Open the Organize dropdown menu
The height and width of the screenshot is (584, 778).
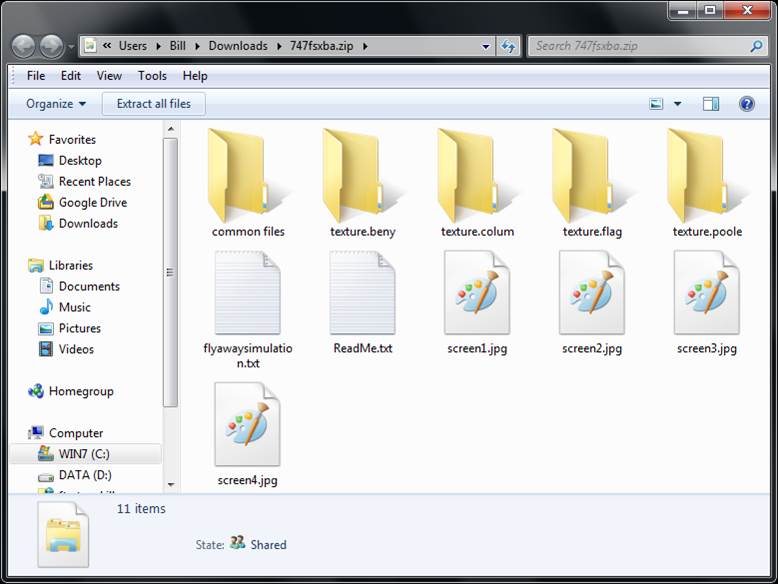pos(56,104)
